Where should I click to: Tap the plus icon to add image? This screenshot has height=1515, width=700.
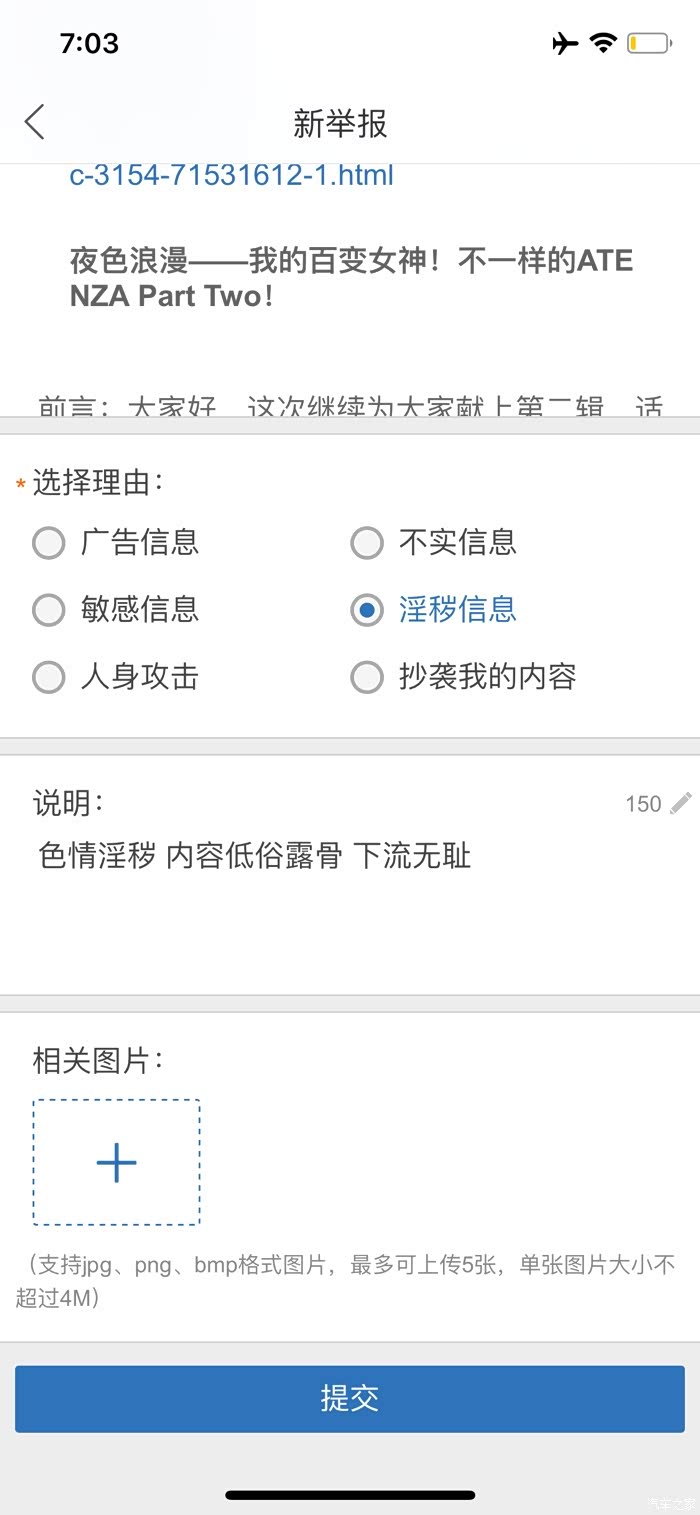[116, 1162]
